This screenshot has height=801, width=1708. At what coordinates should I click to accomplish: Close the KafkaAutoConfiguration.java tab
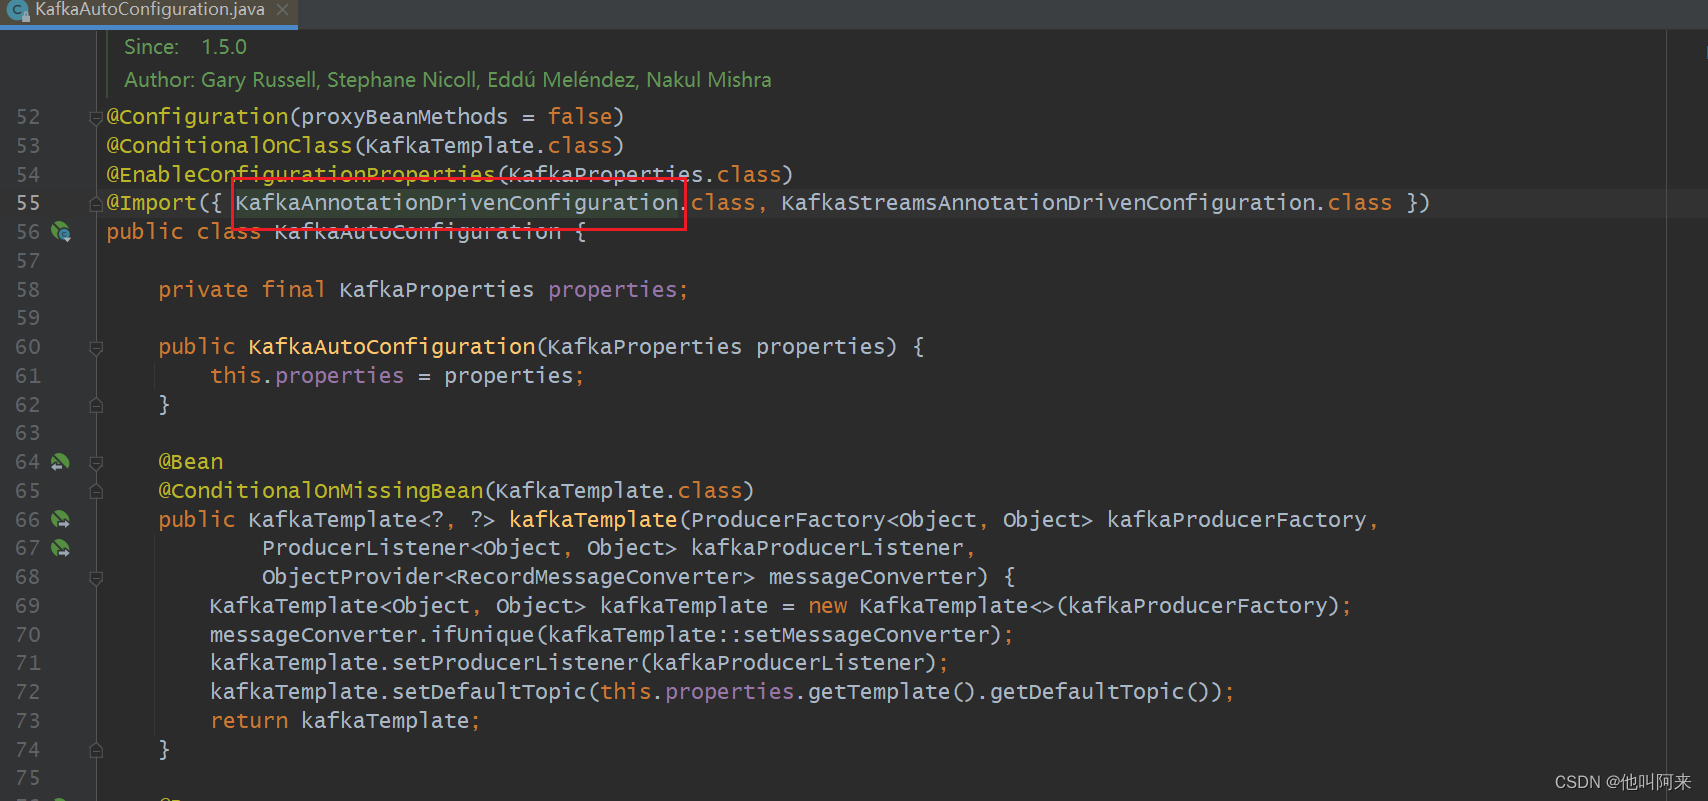283,10
